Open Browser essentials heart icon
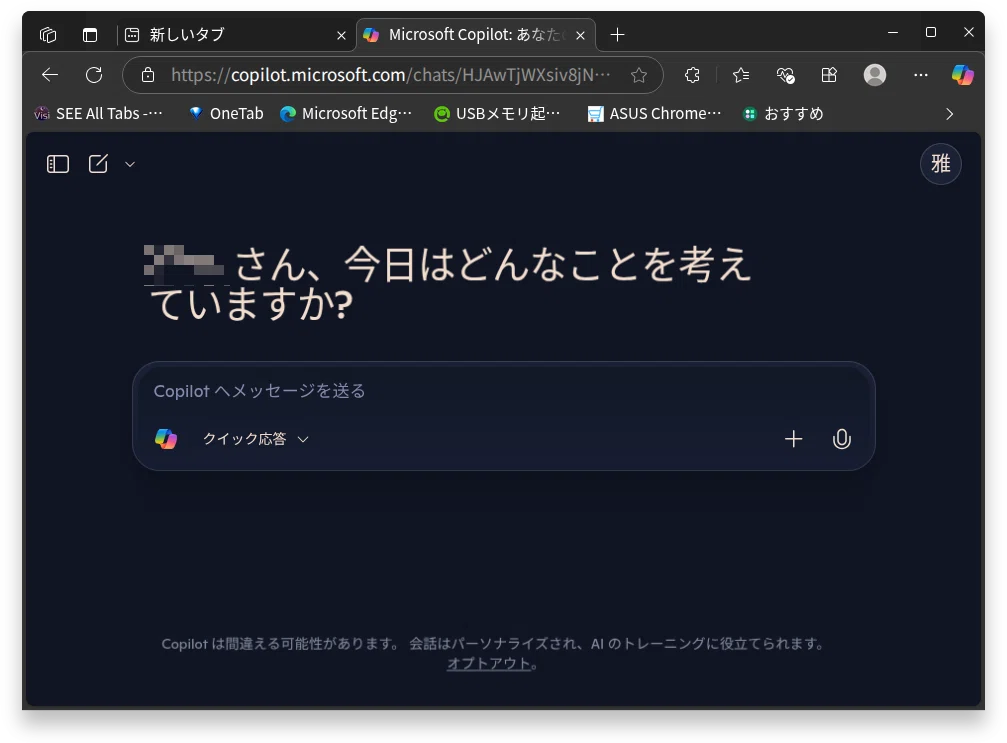The image size is (1007, 743). (785, 75)
